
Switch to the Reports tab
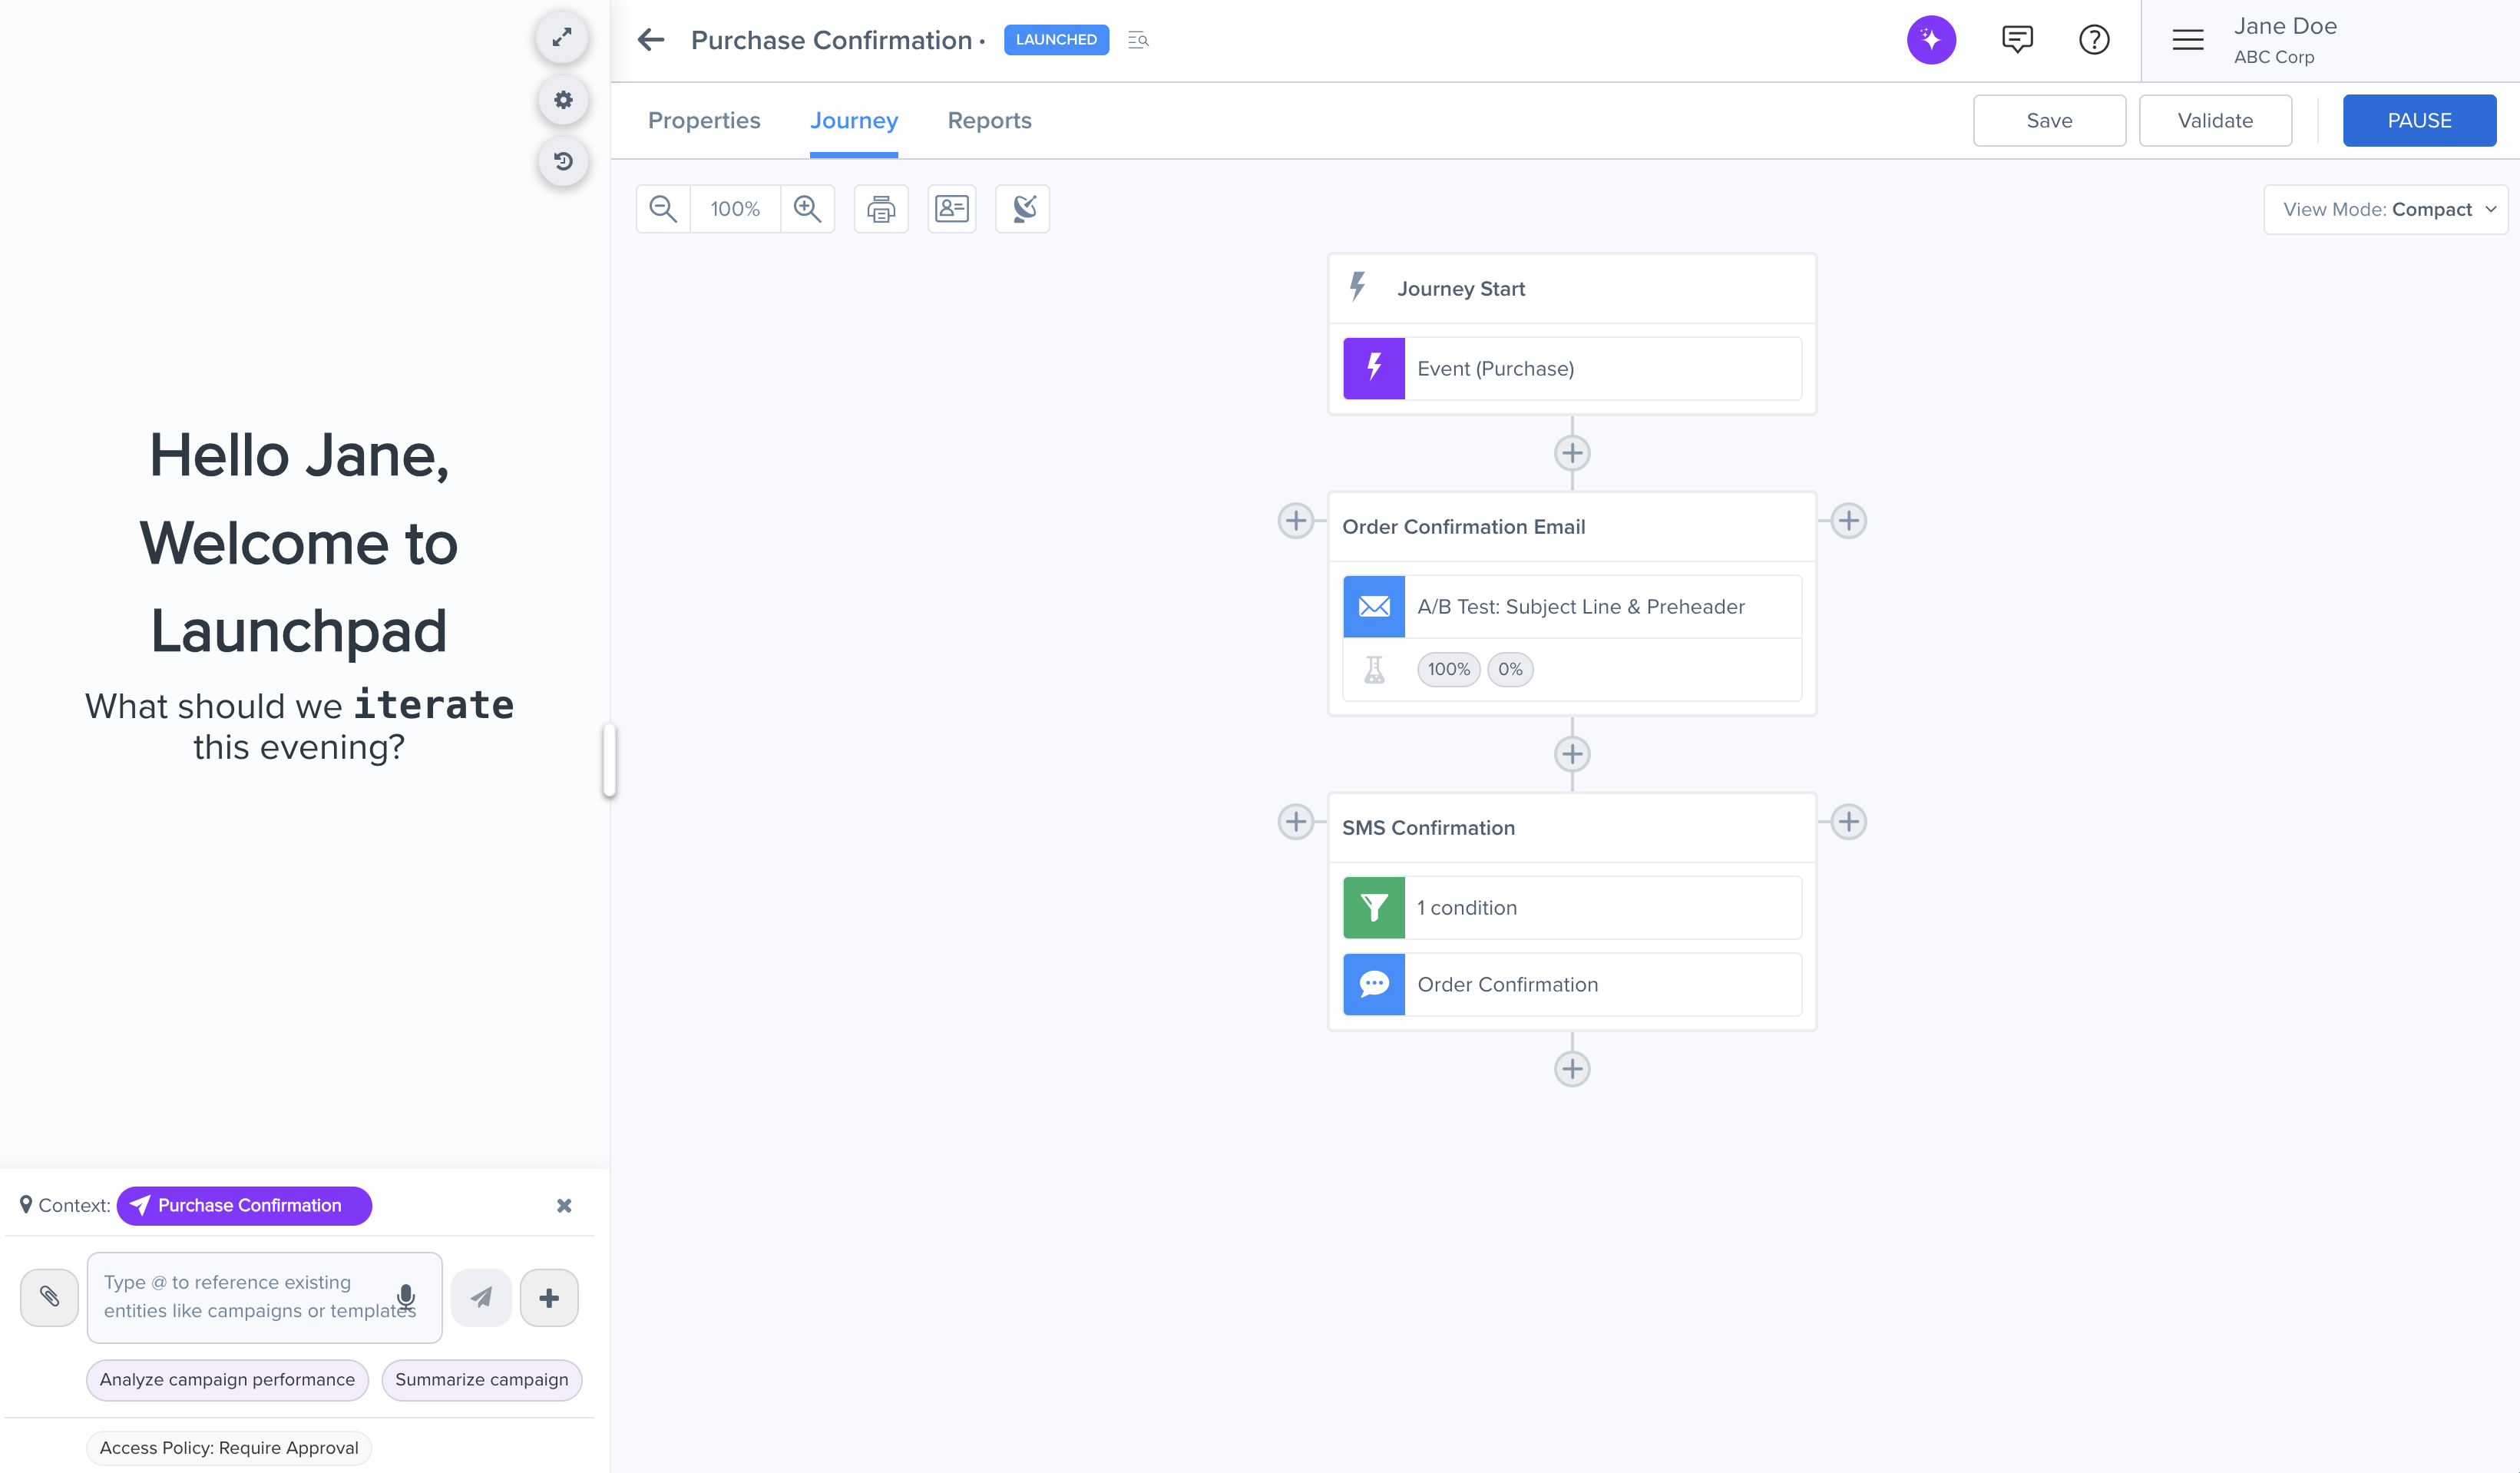[989, 120]
